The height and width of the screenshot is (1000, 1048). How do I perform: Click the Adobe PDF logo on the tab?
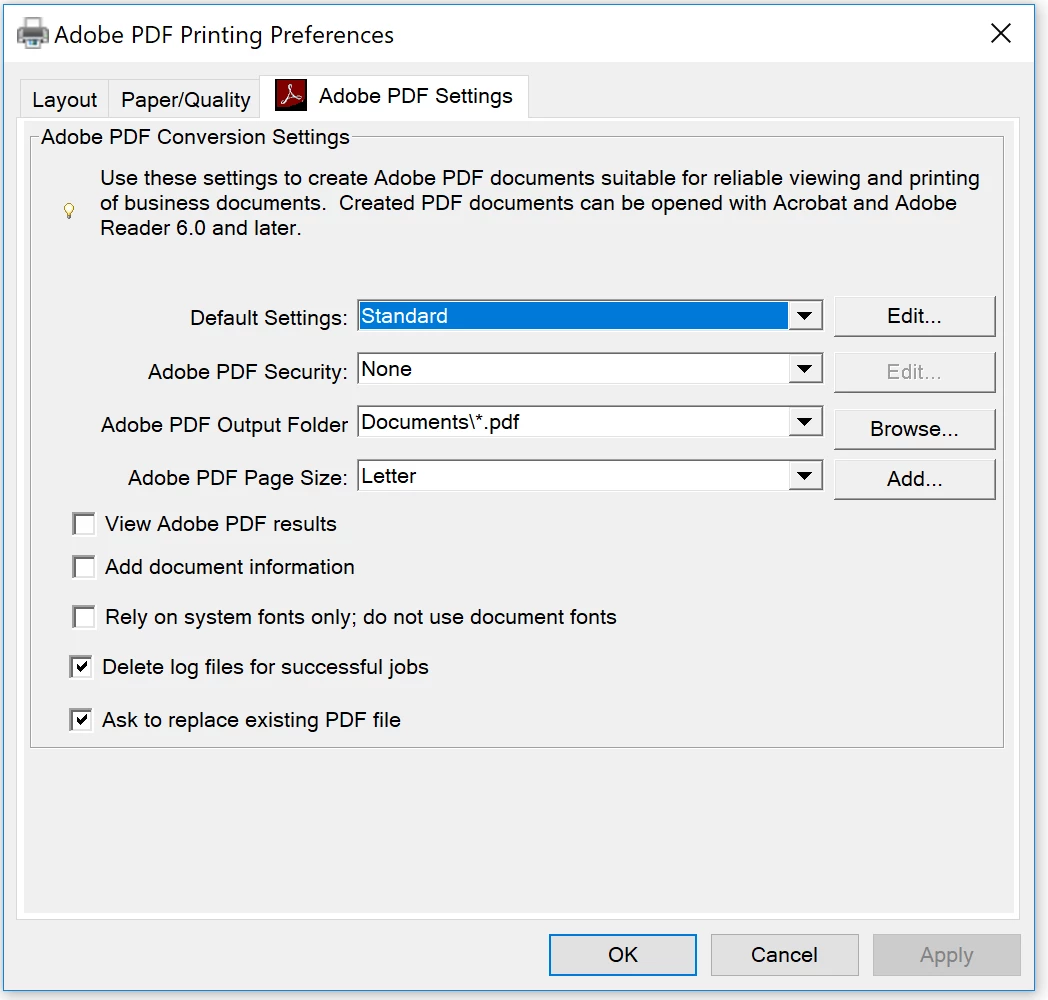[291, 95]
